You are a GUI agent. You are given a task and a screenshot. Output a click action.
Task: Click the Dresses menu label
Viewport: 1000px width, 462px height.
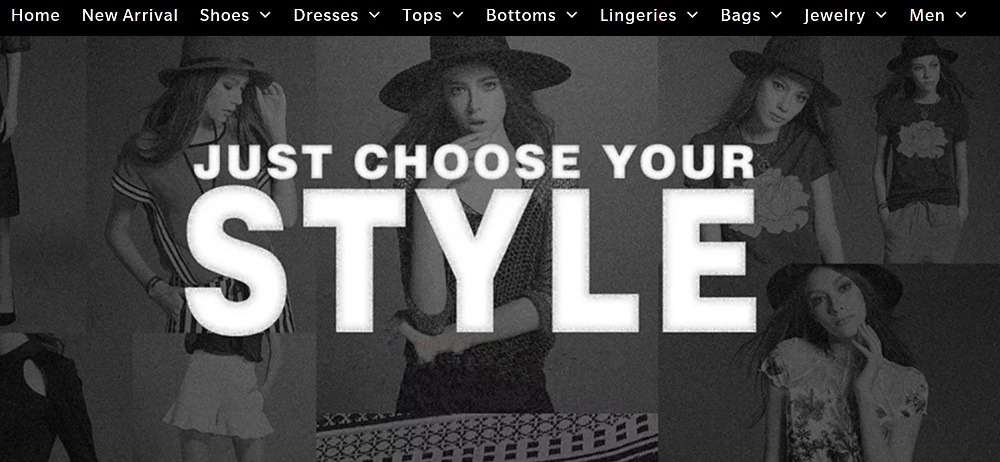coord(326,15)
